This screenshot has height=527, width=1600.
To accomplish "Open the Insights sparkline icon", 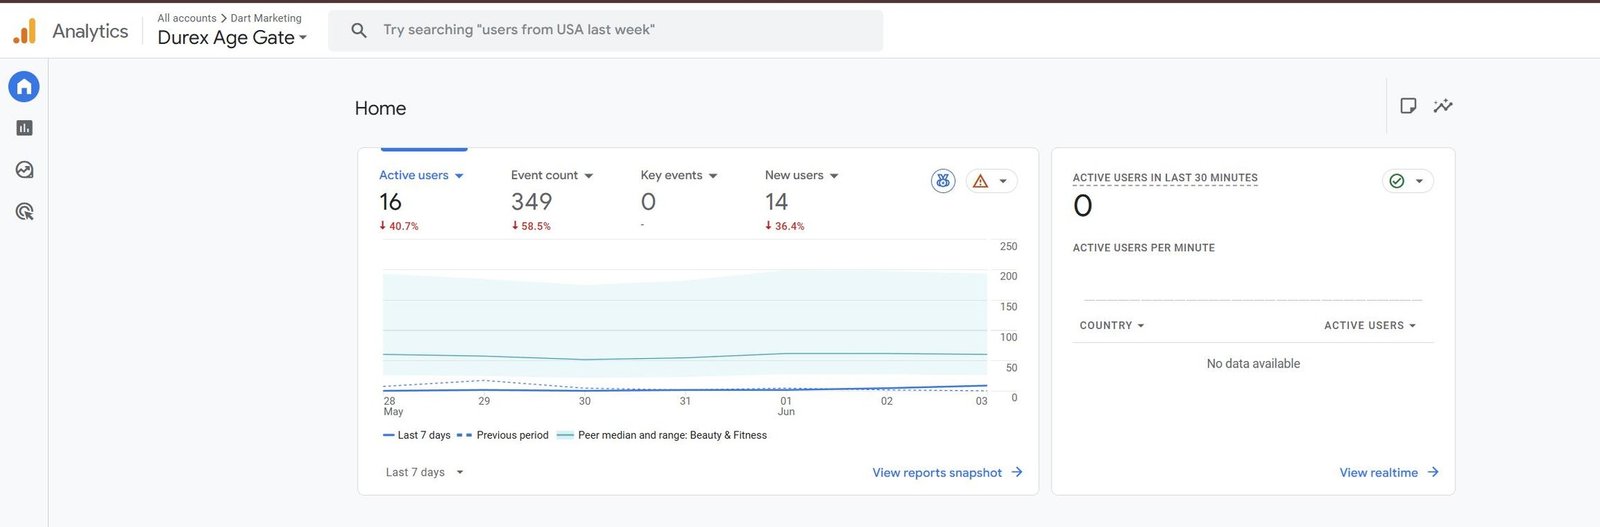I will [x=1443, y=106].
